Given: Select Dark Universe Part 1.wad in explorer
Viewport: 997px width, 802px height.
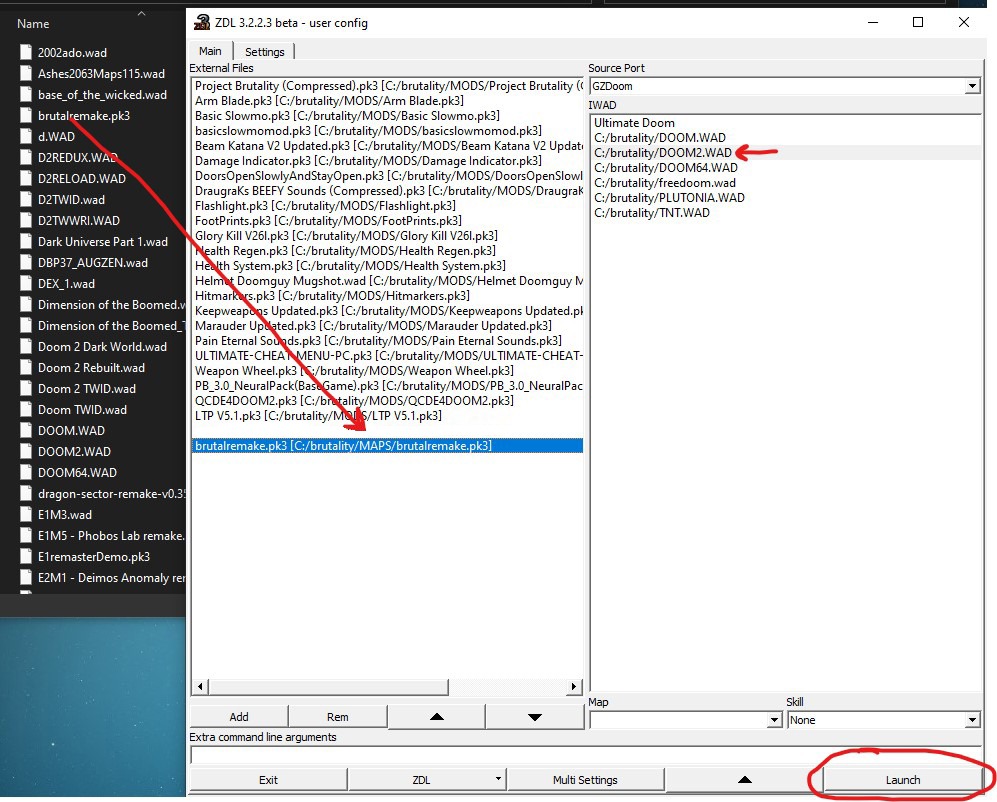Looking at the screenshot, I should pyautogui.click(x=102, y=242).
